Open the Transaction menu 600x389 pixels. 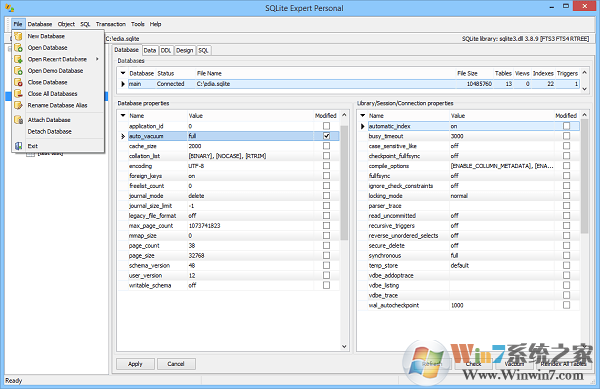tap(111, 24)
